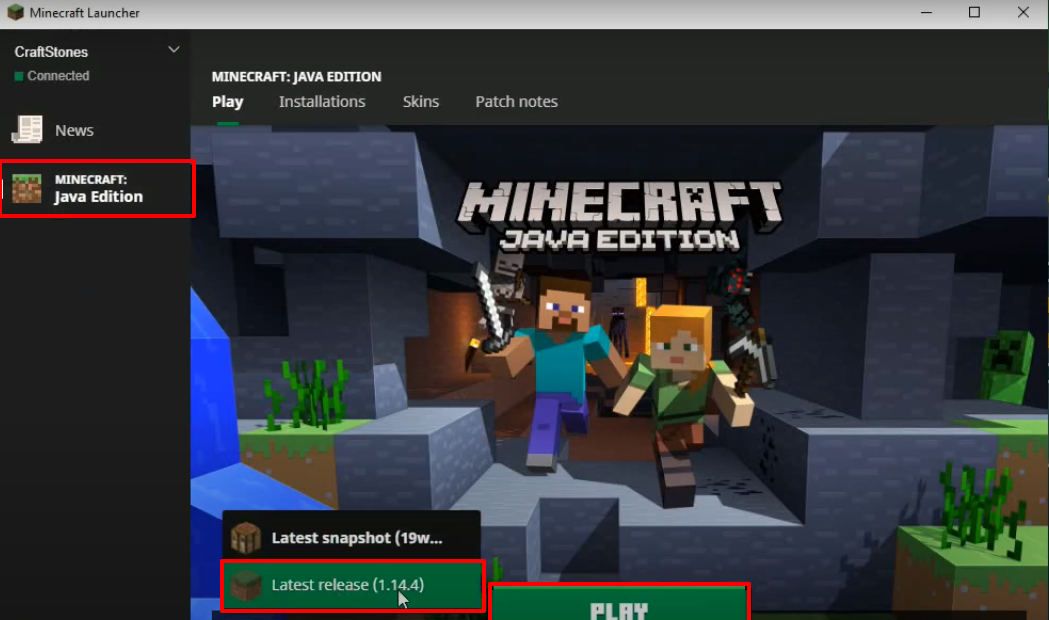The image size is (1049, 620).
Task: Click the Minecraft Java Edition grass block icon
Action: [x=27, y=188]
